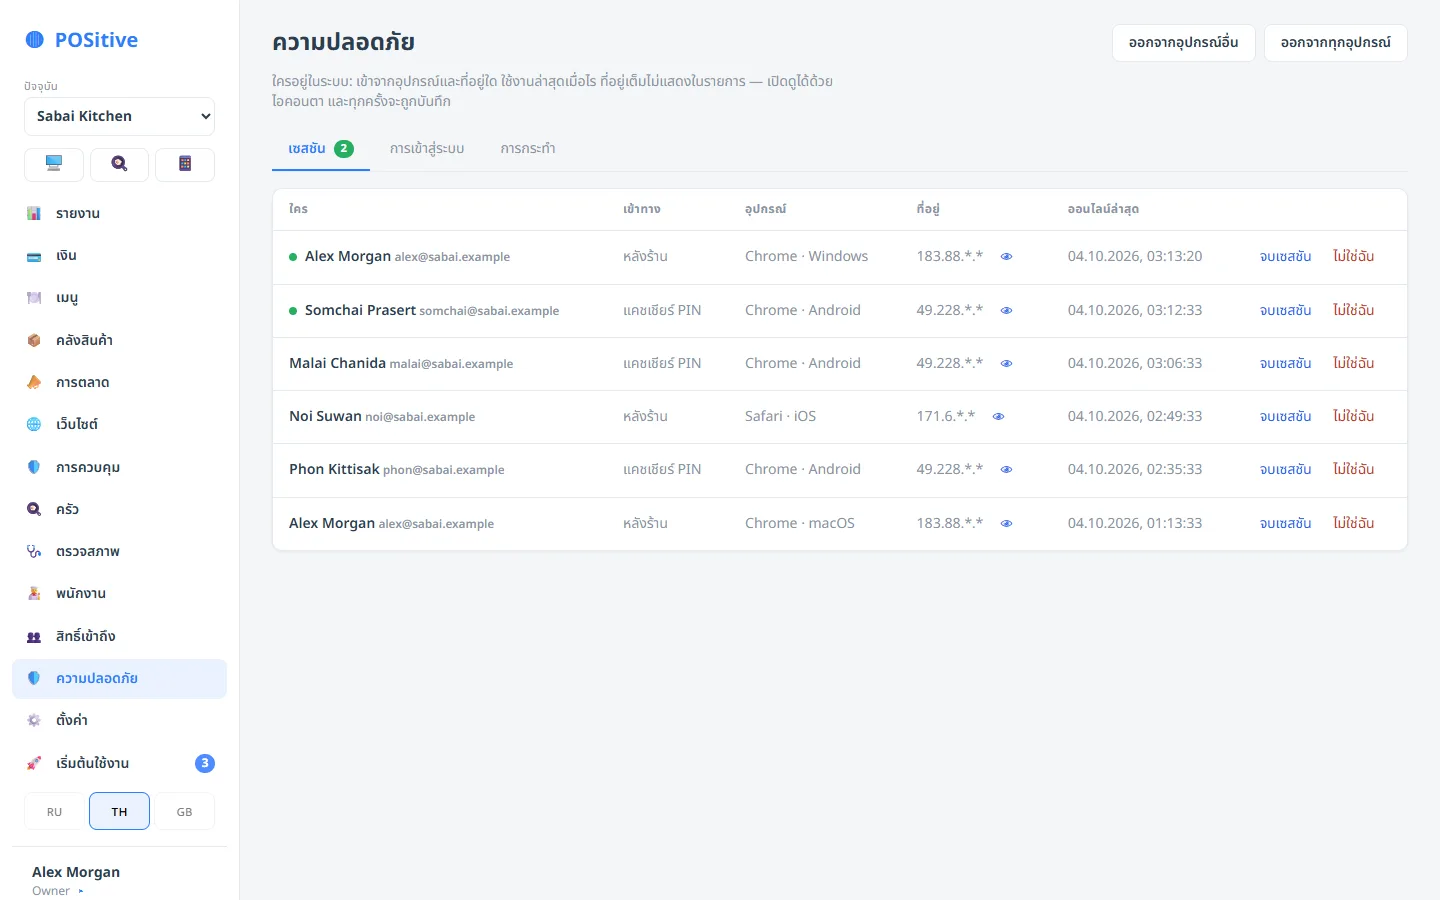
Task: Click the ออกจากอุปกรณ์อื่น button
Action: (1184, 43)
